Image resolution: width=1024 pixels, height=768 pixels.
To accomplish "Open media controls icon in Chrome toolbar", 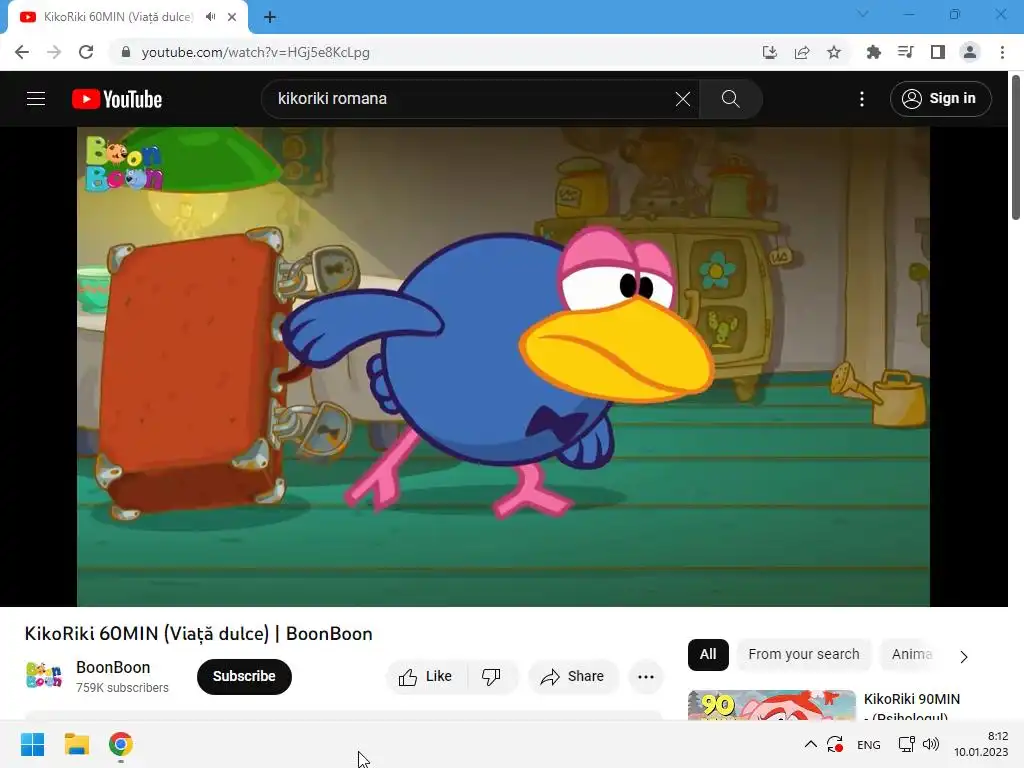I will coord(906,52).
